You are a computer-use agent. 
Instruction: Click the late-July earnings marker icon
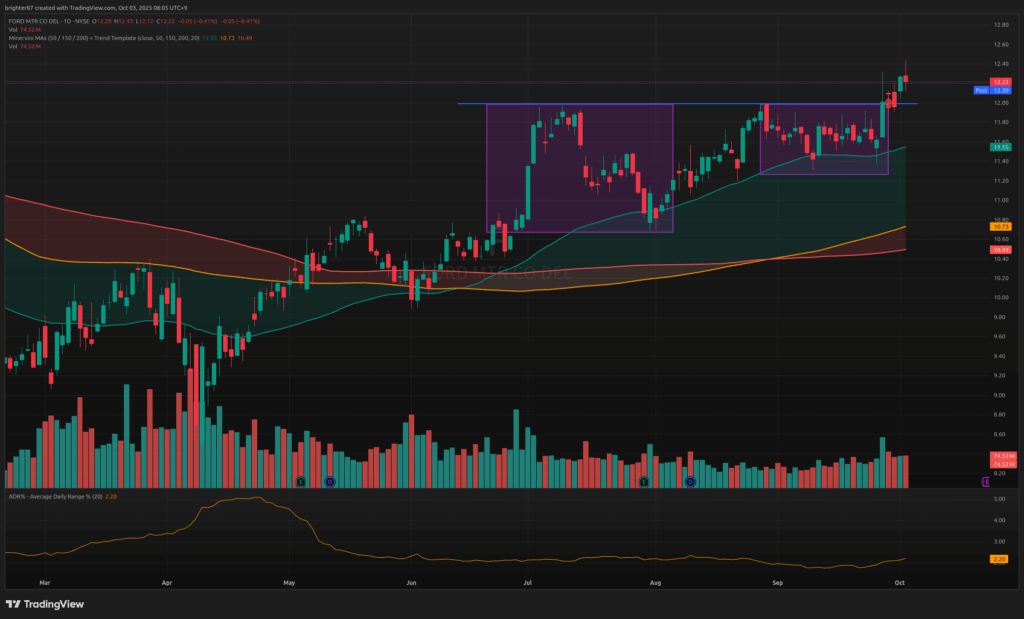tap(644, 482)
